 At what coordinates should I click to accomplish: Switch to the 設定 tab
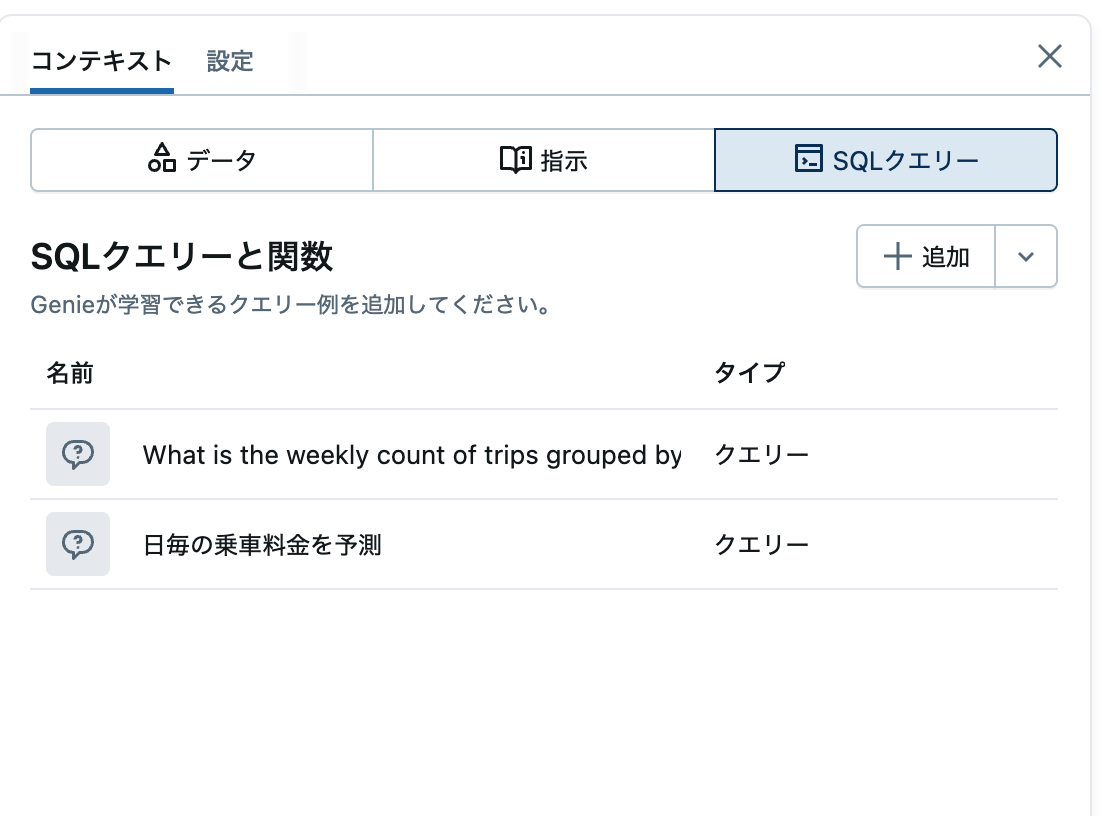[230, 61]
